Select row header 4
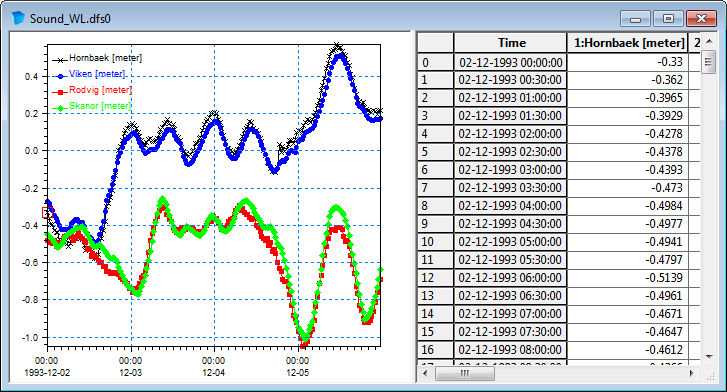The image size is (727, 392). [x=435, y=134]
